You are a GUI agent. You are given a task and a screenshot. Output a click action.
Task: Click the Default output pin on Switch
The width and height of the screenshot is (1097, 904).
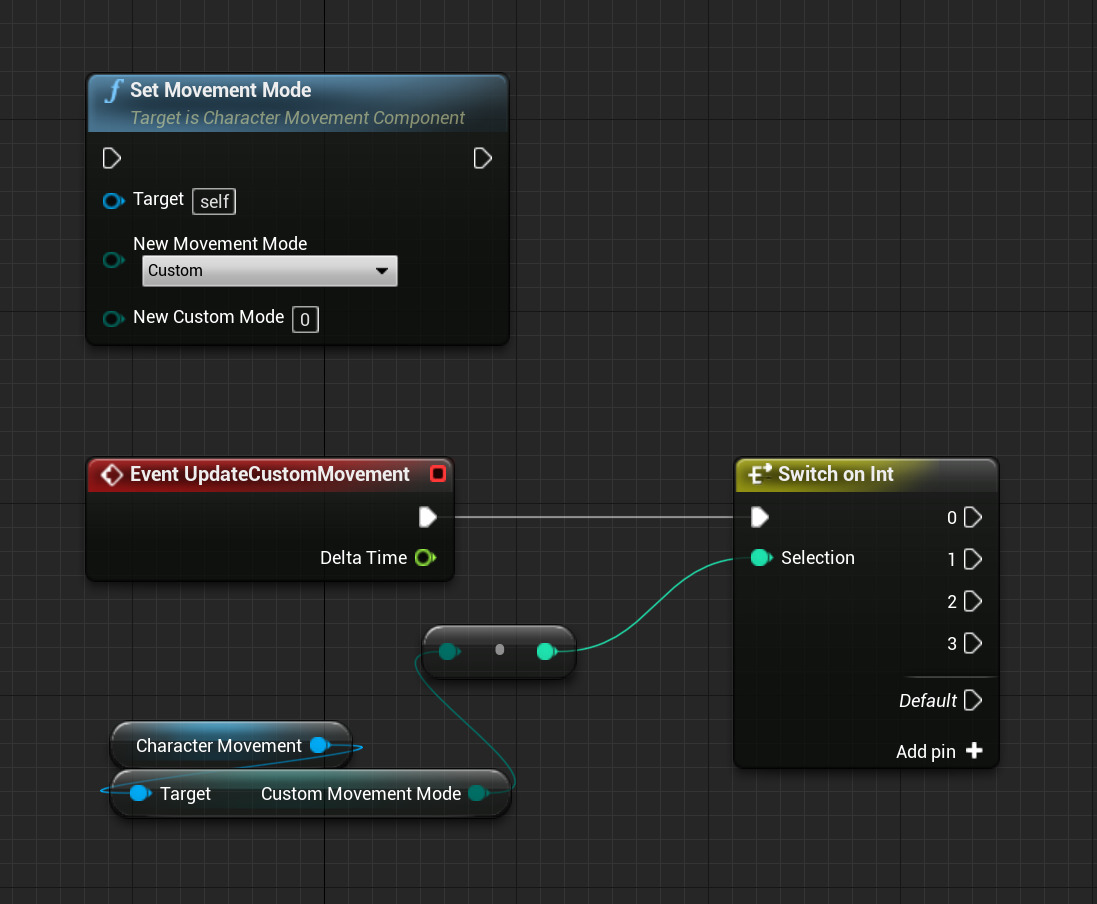pos(972,700)
